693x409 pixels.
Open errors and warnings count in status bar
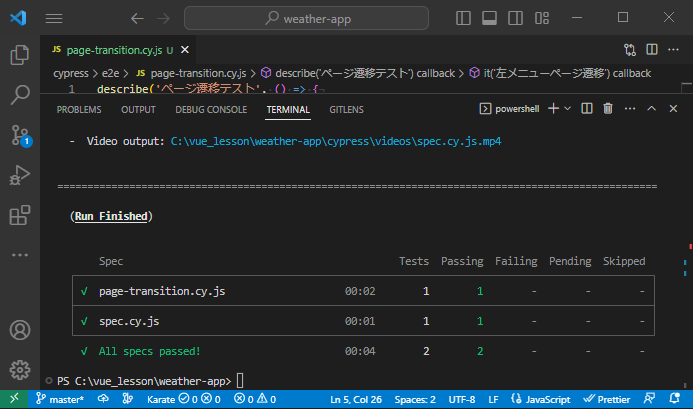tap(255, 399)
